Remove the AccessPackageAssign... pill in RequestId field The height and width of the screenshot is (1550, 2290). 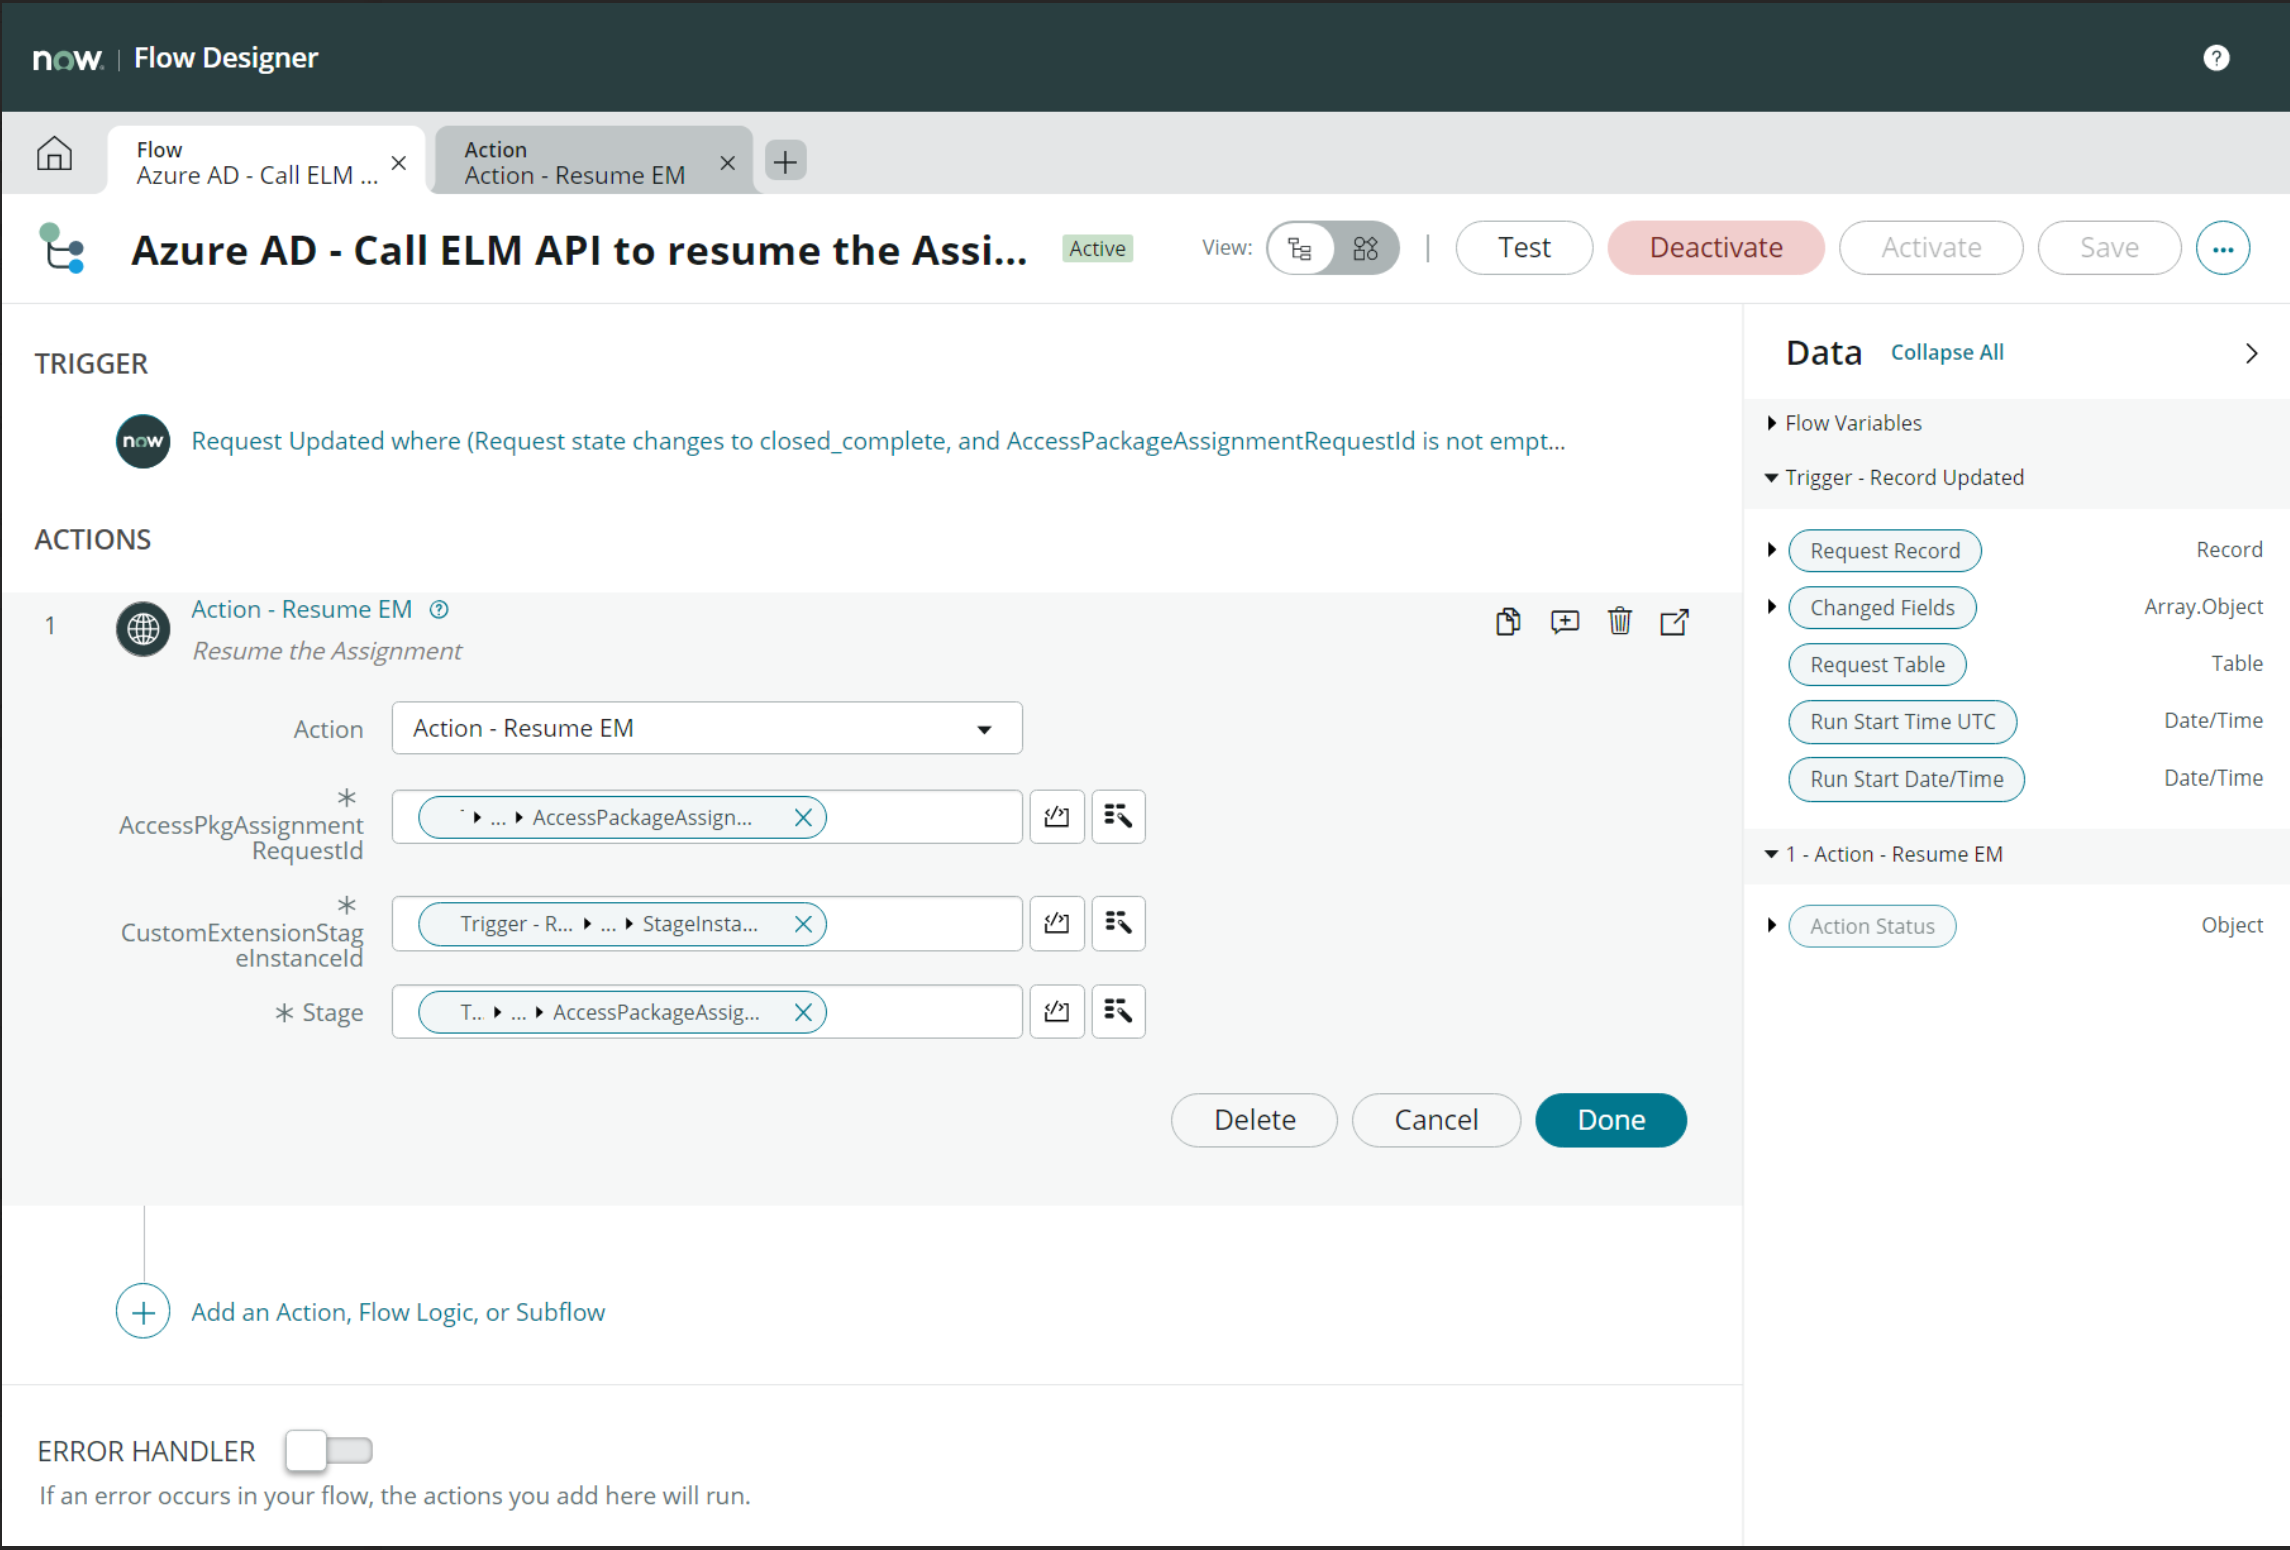click(802, 817)
